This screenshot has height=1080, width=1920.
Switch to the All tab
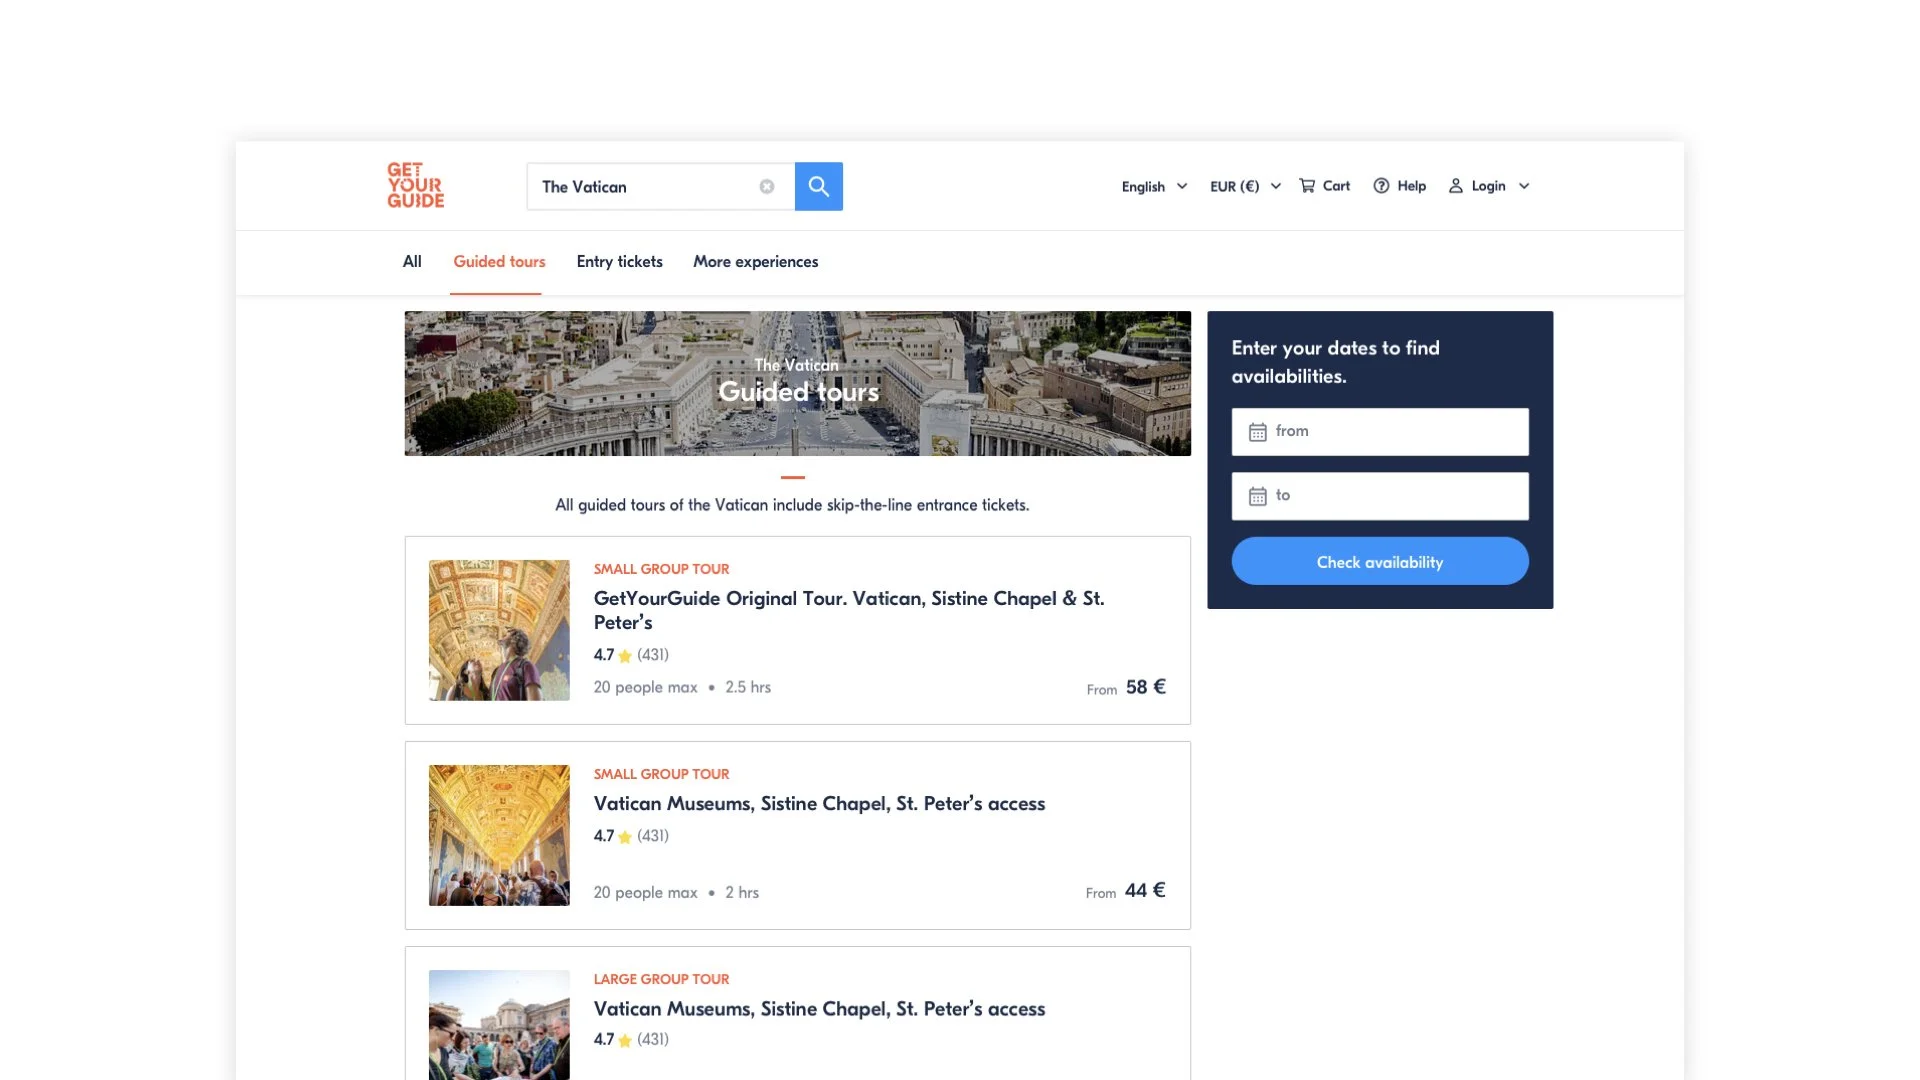(412, 262)
